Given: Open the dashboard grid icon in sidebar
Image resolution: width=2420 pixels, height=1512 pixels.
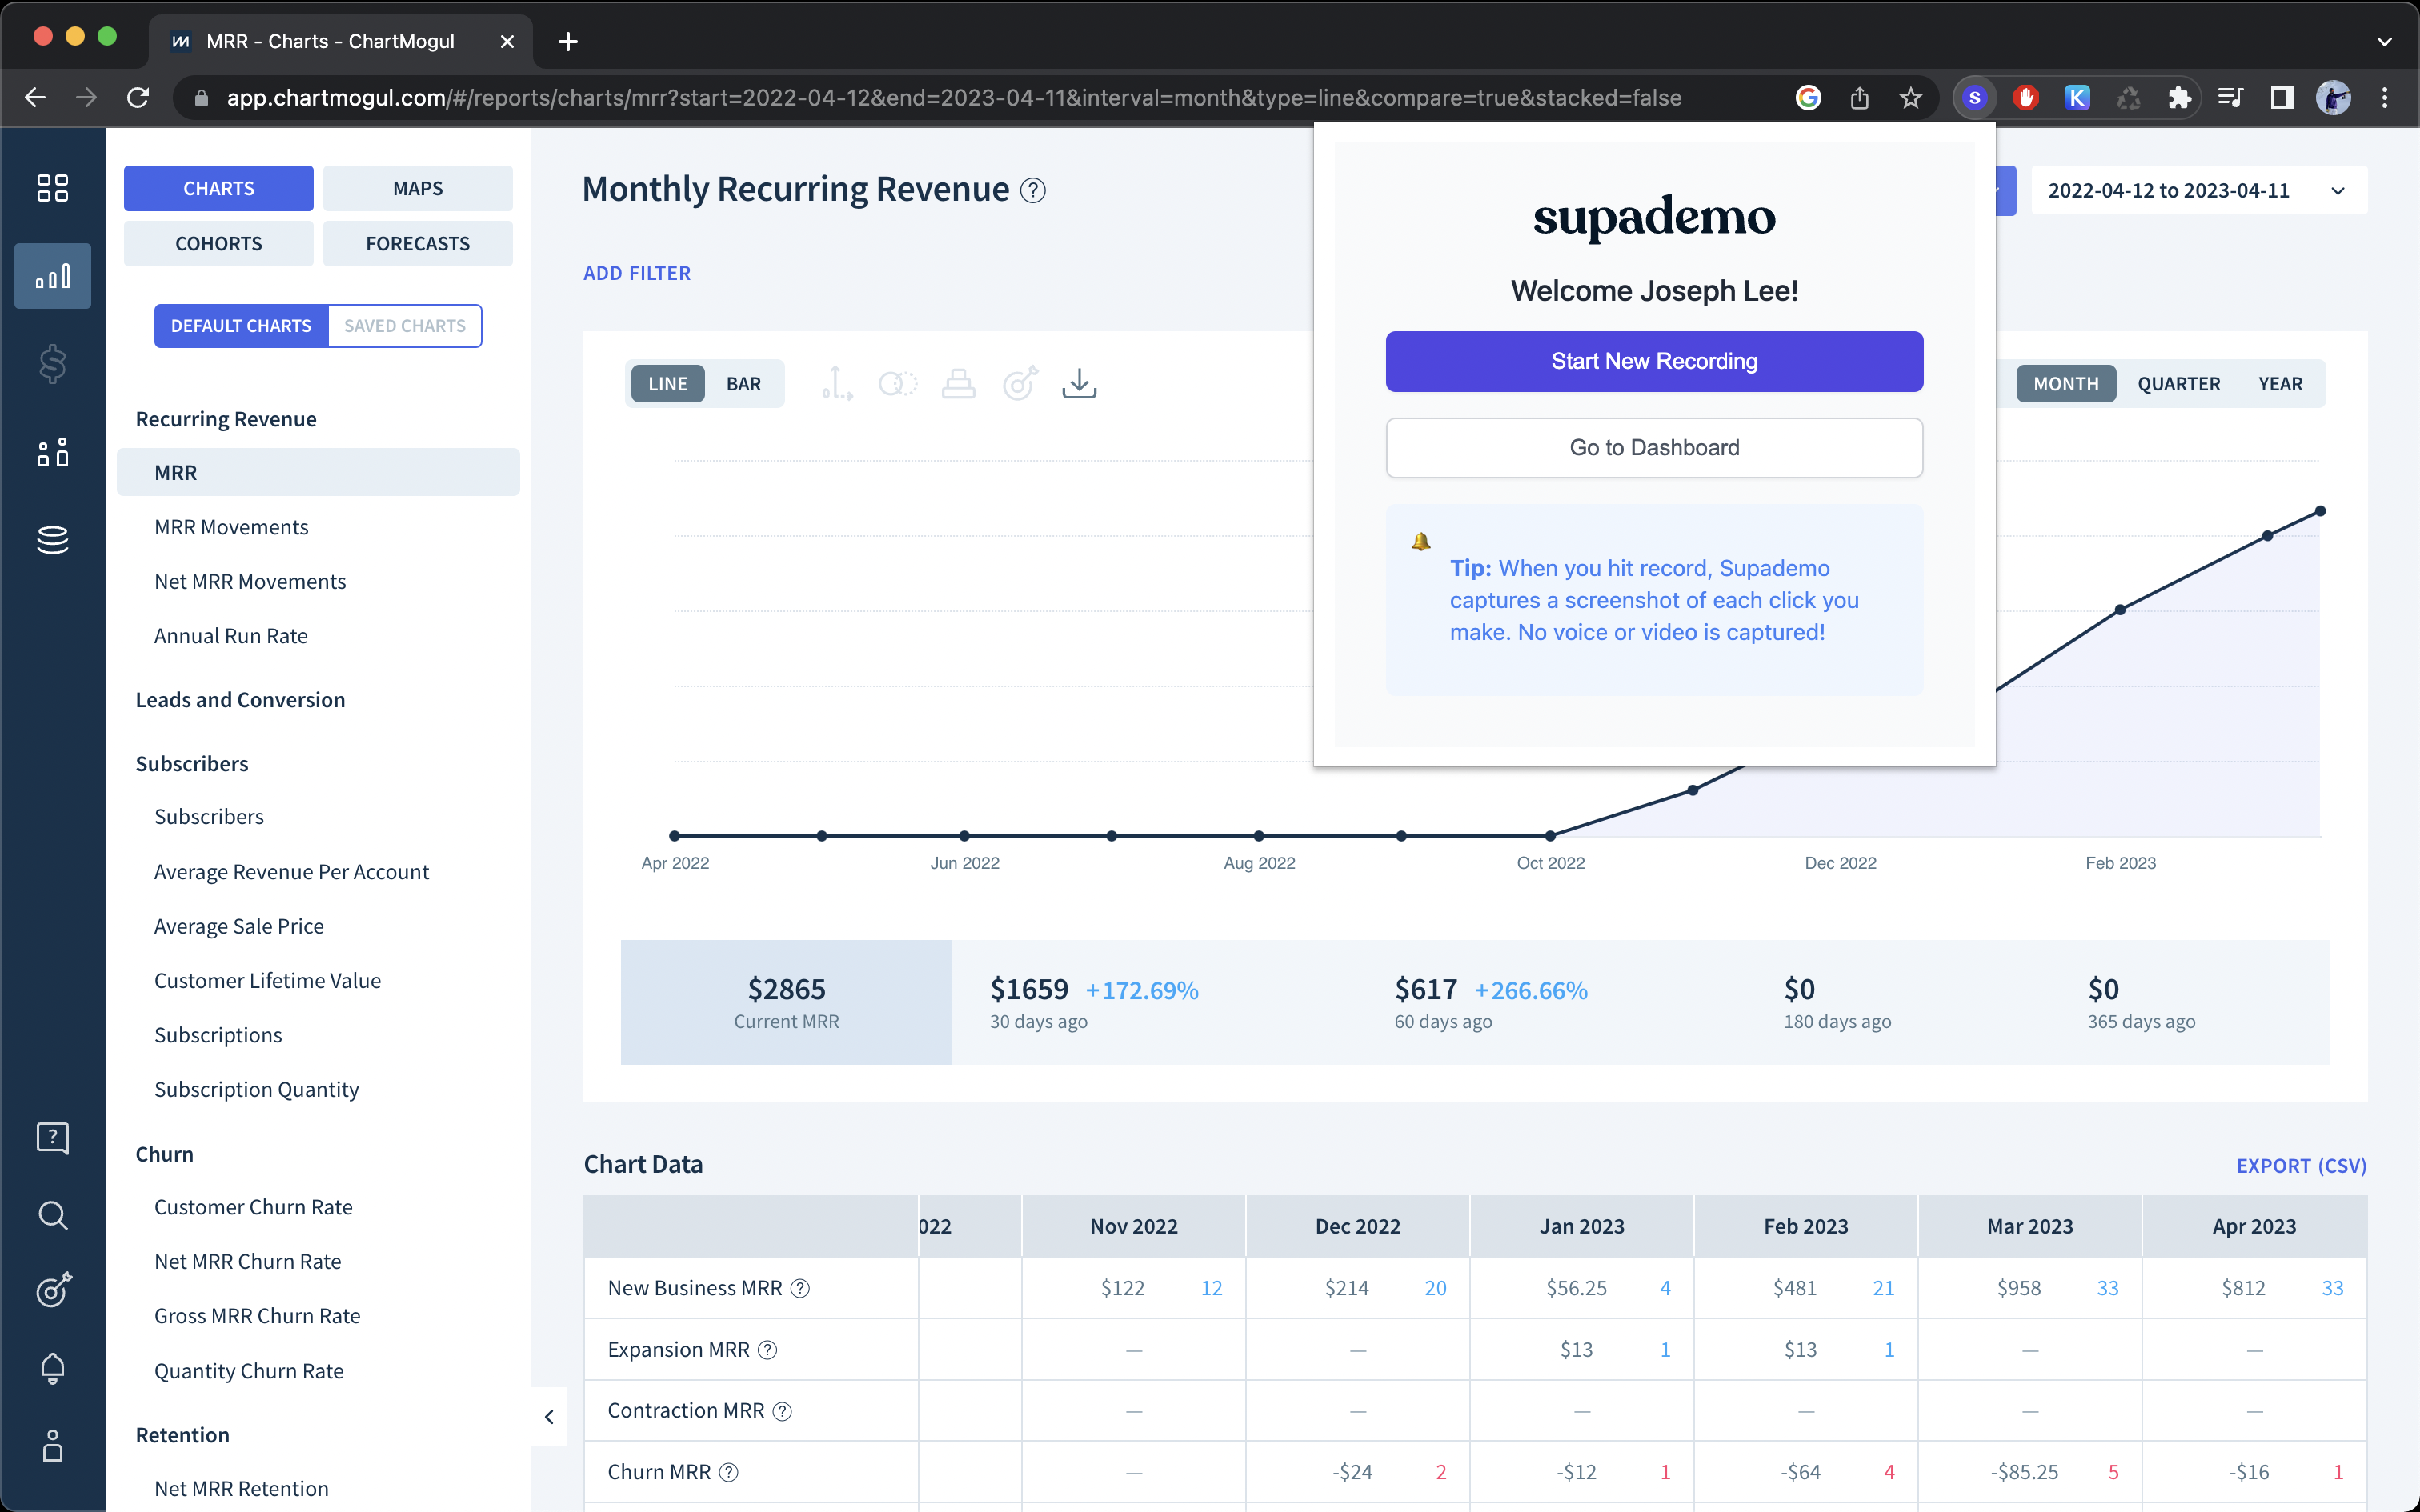Looking at the screenshot, I should pos(52,188).
